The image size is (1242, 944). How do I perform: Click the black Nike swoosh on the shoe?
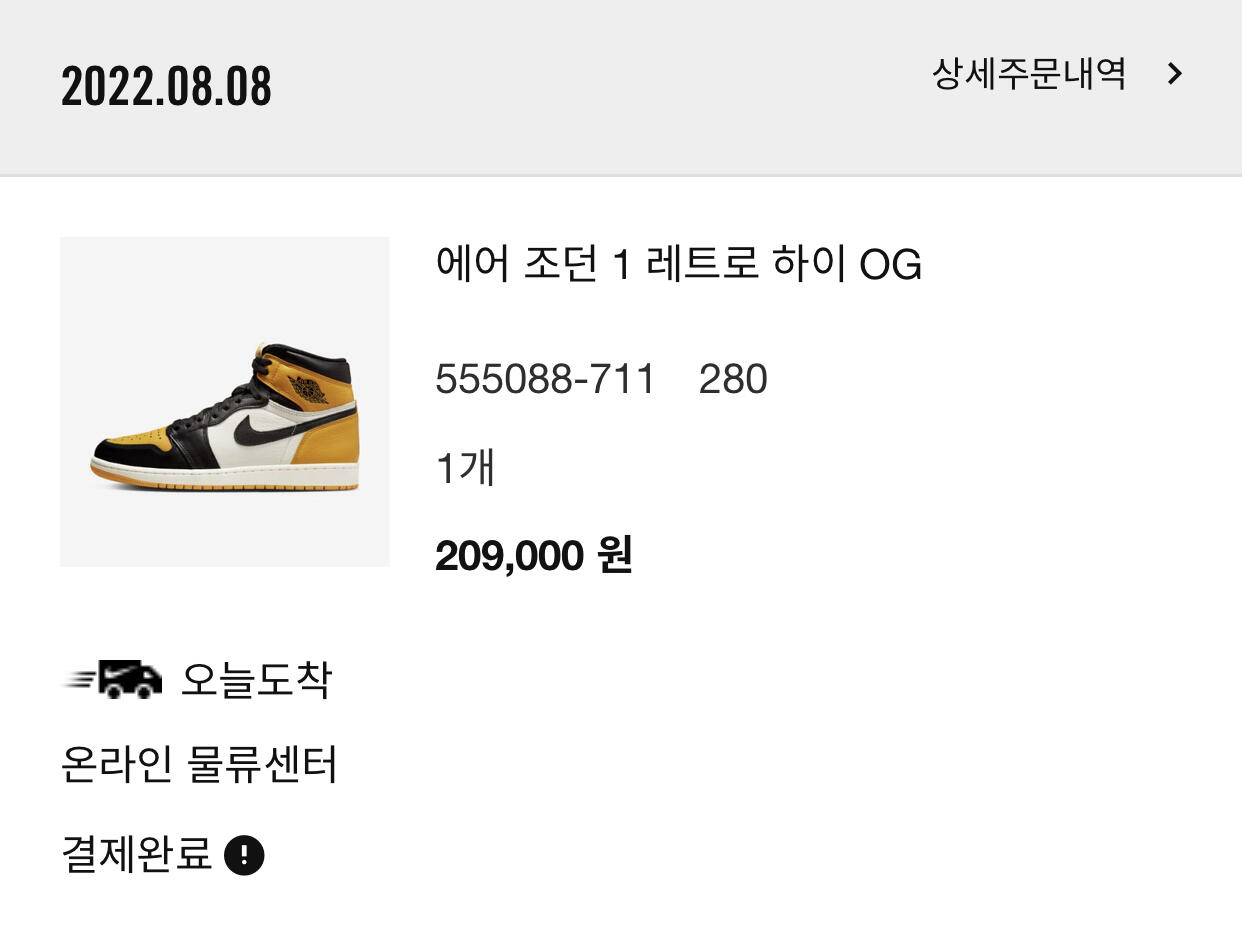tap(262, 428)
